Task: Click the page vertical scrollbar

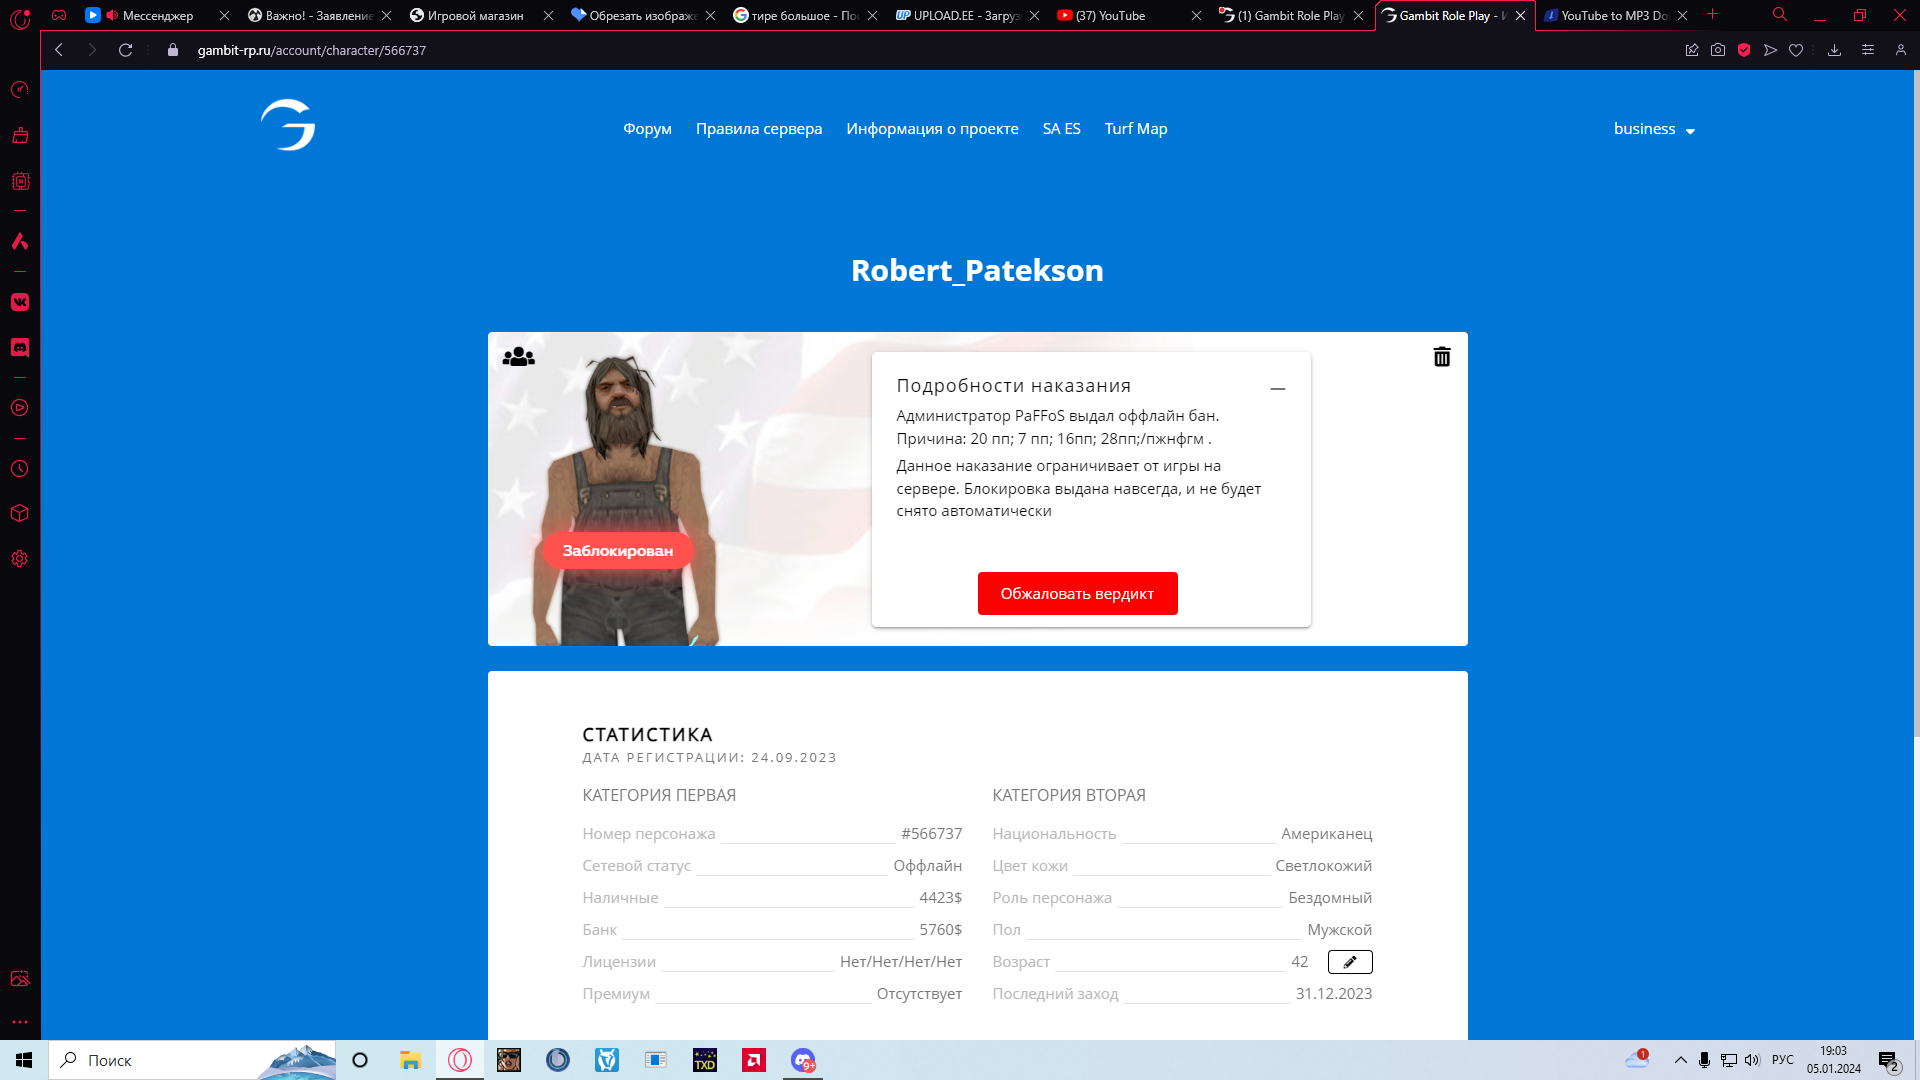Action: click(x=1915, y=400)
